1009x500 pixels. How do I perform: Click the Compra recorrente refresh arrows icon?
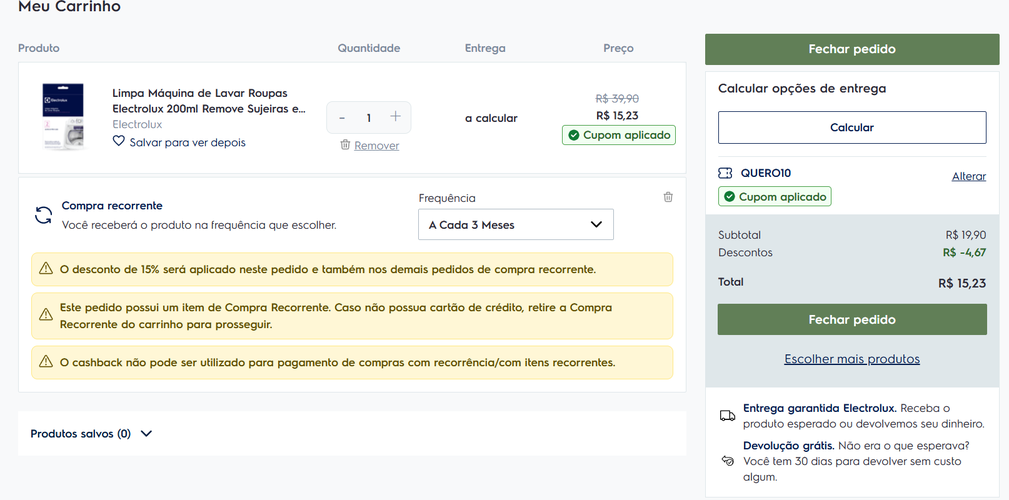click(x=43, y=215)
